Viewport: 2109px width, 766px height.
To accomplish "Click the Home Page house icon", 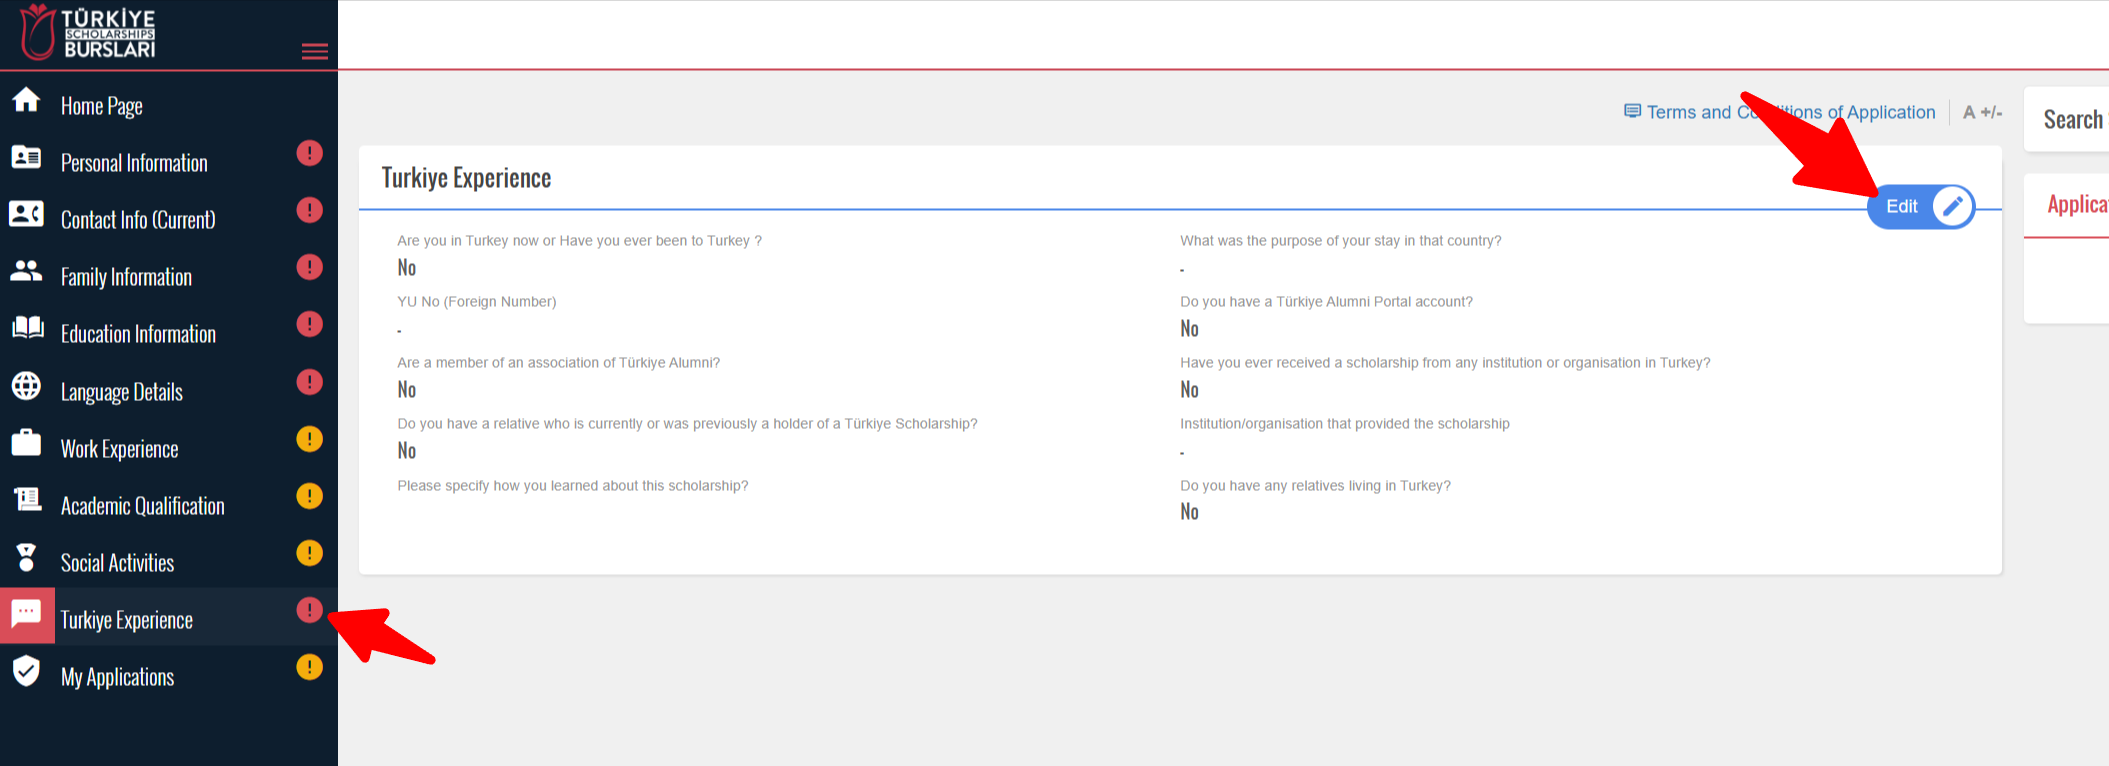I will 26,100.
